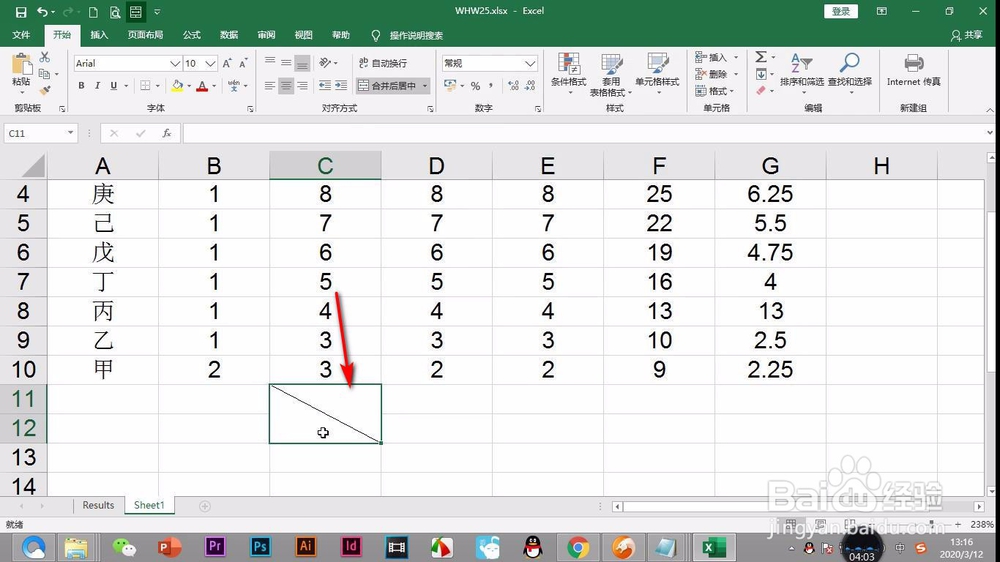Switch to the 公式 ribbon tab
The height and width of the screenshot is (562, 1000).
(191, 35)
